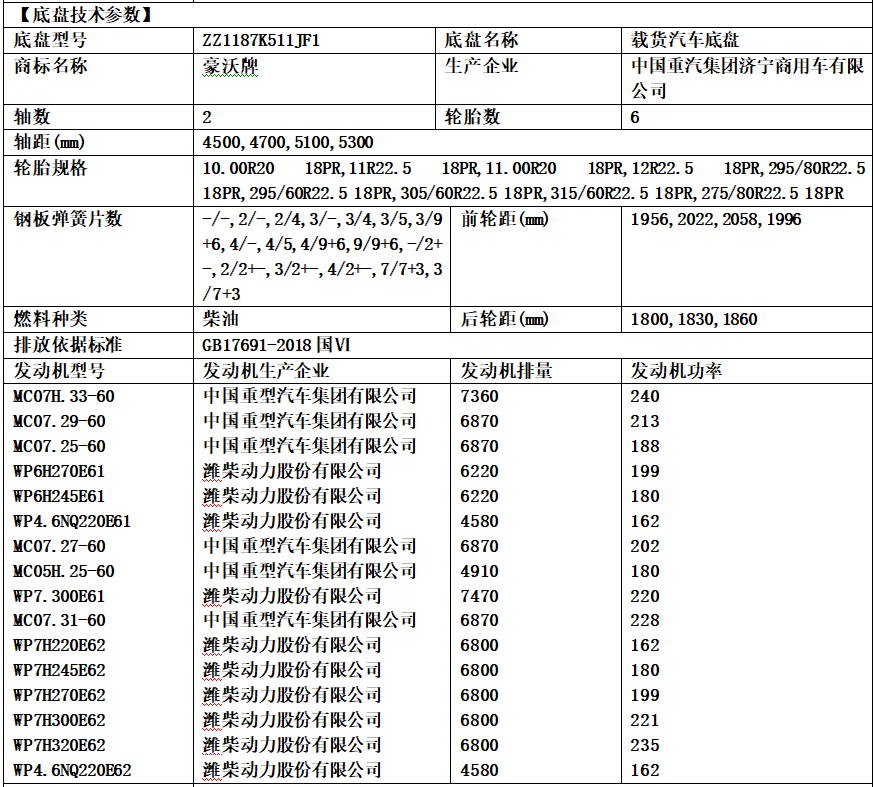
Task: Click engine model MC07H.33-60
Action: [64, 396]
